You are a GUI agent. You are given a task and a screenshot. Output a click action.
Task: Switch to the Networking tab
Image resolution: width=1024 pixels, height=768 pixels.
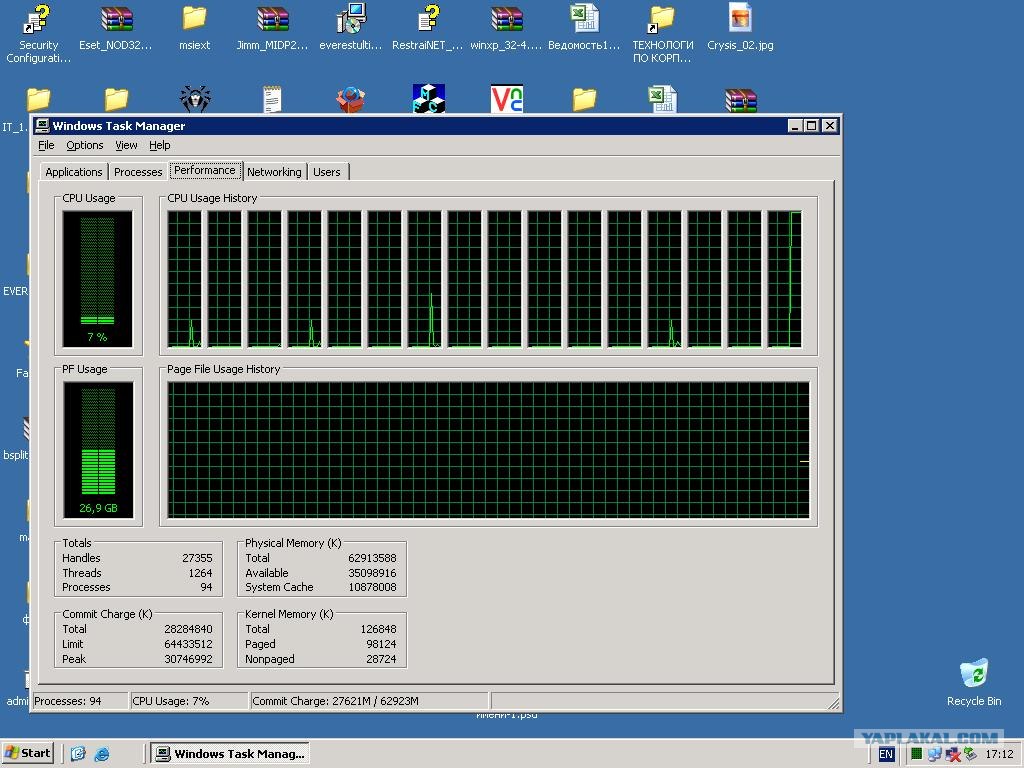[x=274, y=172]
